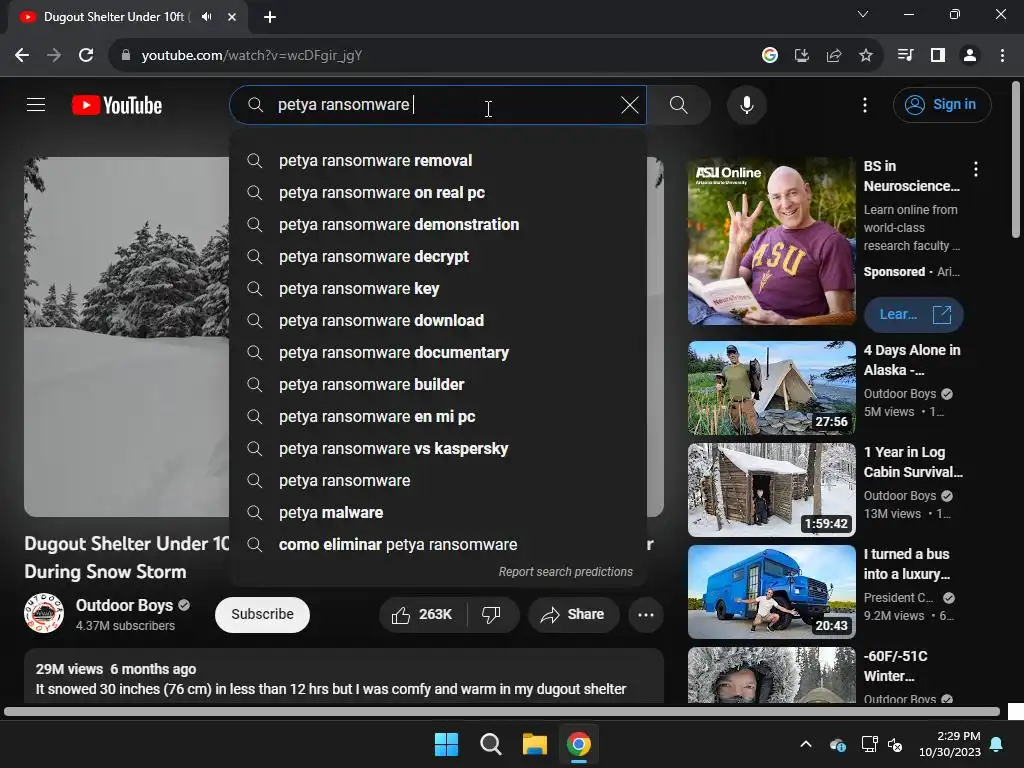Open 1 Year in Log Cabin Survival title

pyautogui.click(x=913, y=462)
